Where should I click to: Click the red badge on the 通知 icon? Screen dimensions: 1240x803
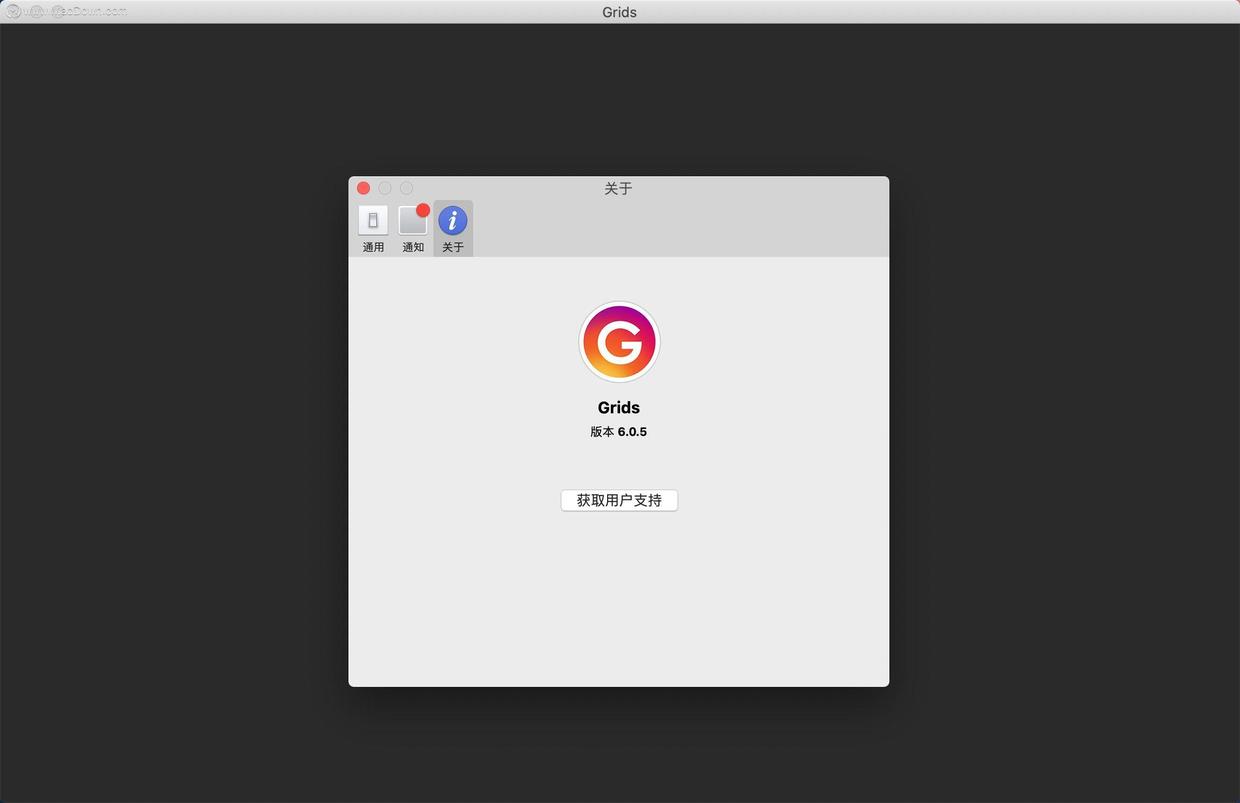point(423,210)
